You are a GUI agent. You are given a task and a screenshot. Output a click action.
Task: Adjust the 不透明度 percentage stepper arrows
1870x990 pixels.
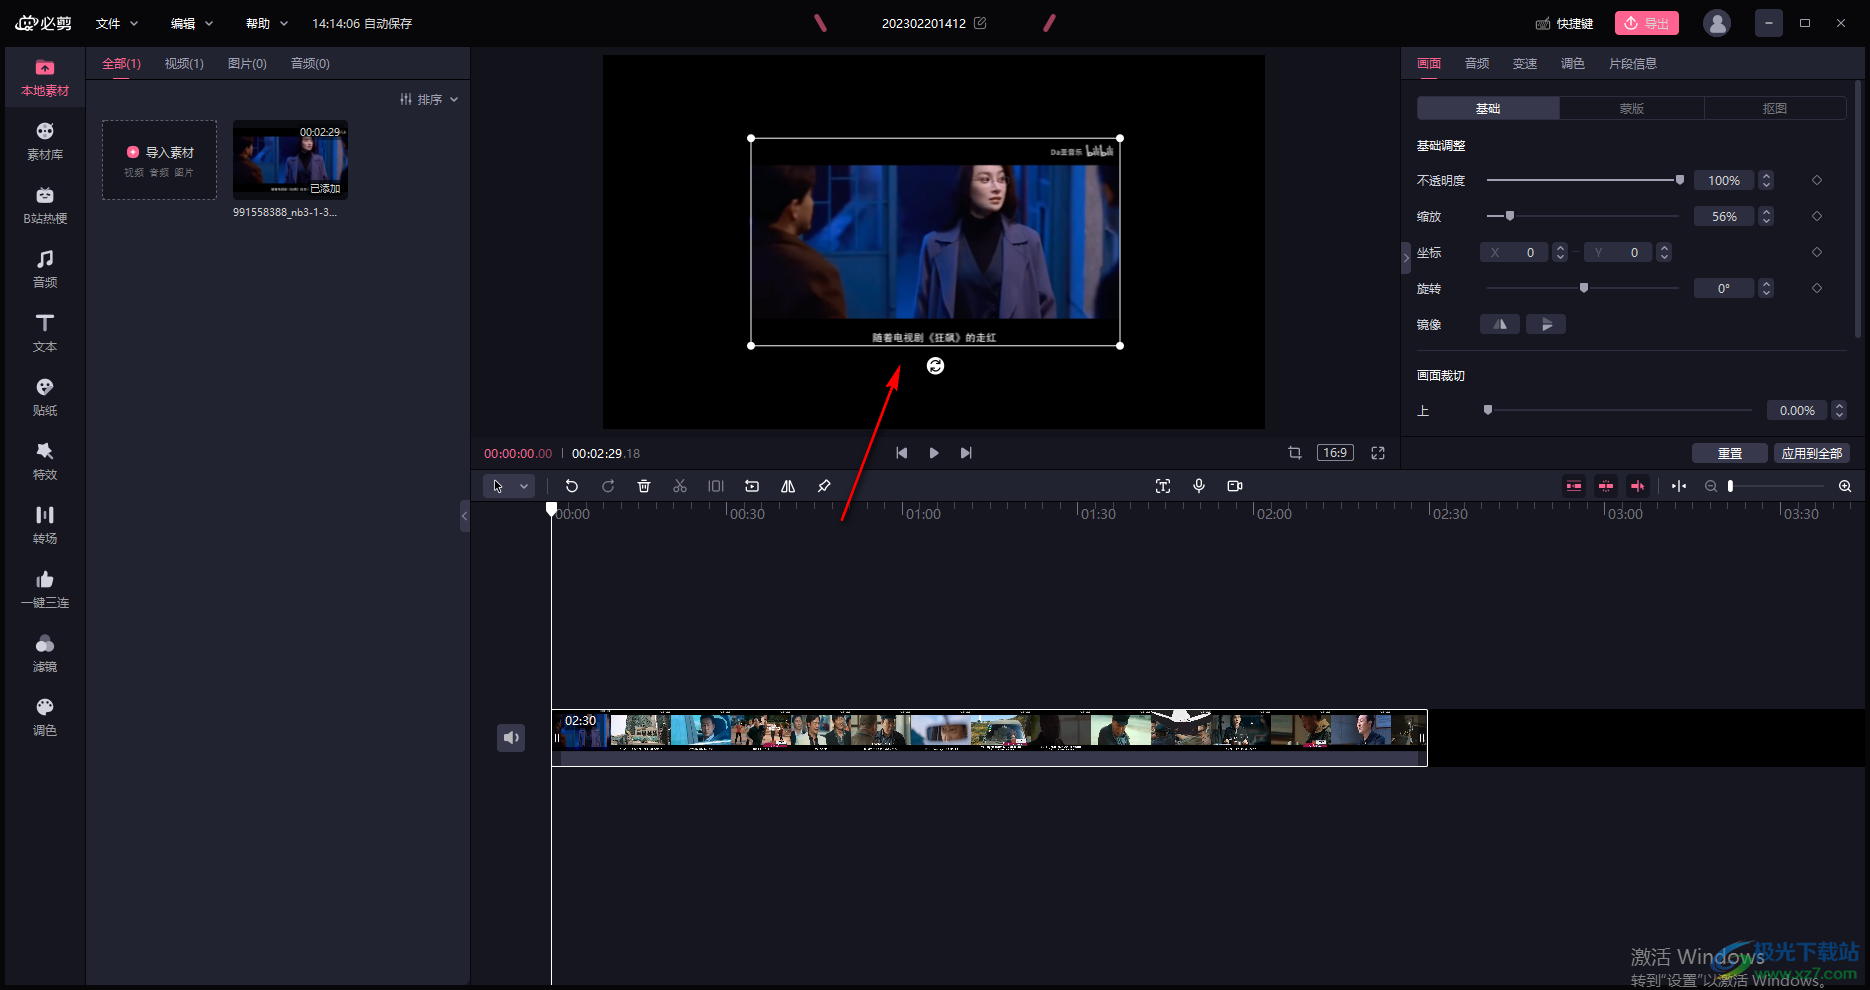click(x=1766, y=180)
